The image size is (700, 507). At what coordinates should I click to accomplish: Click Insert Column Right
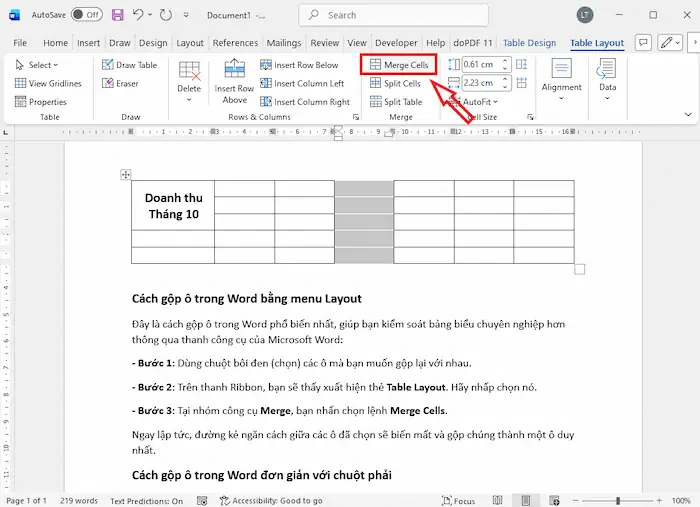point(305,102)
